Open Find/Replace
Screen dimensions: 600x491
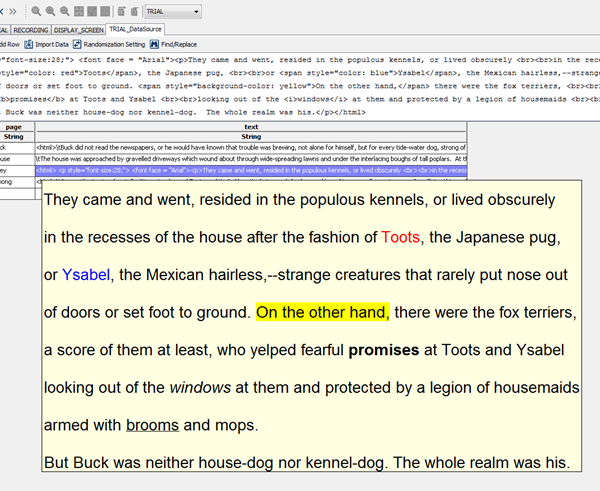pos(173,44)
